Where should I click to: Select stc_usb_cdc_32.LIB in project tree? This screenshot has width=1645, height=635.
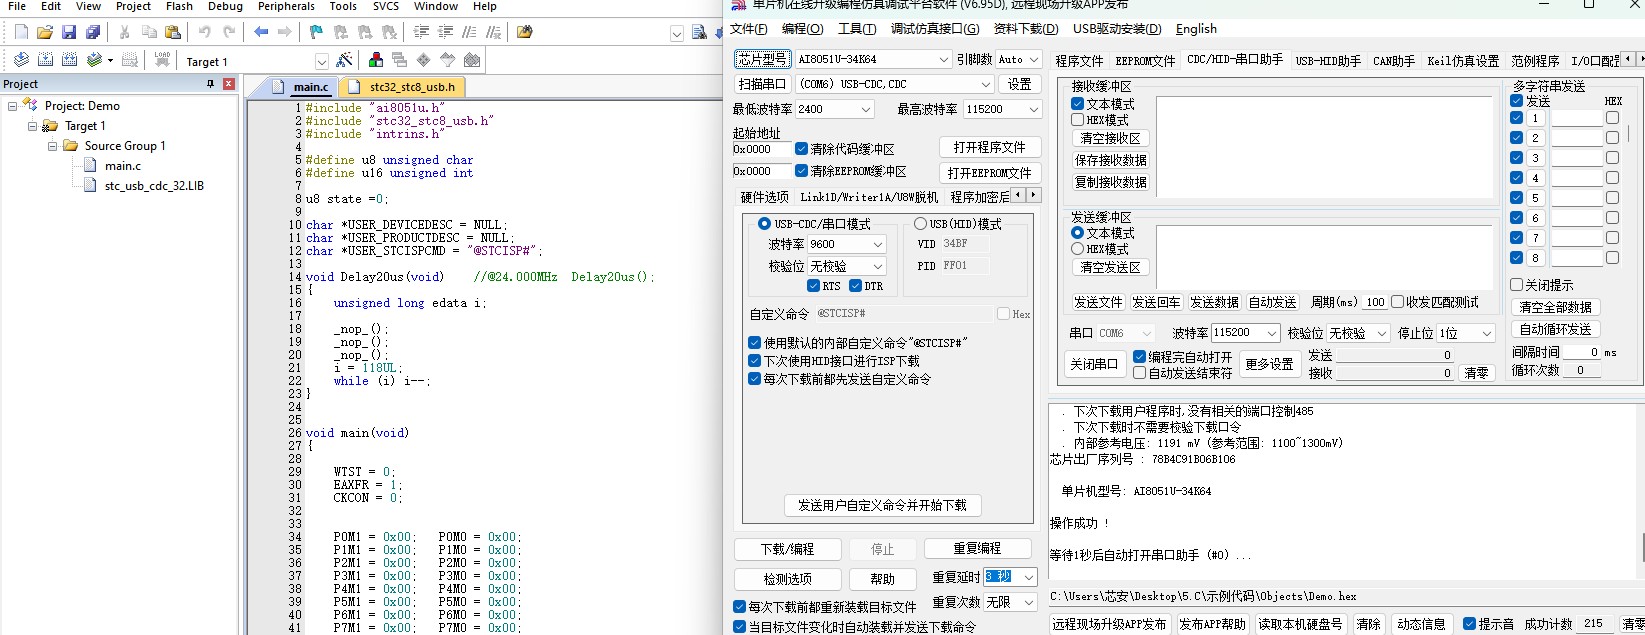[x=154, y=186]
